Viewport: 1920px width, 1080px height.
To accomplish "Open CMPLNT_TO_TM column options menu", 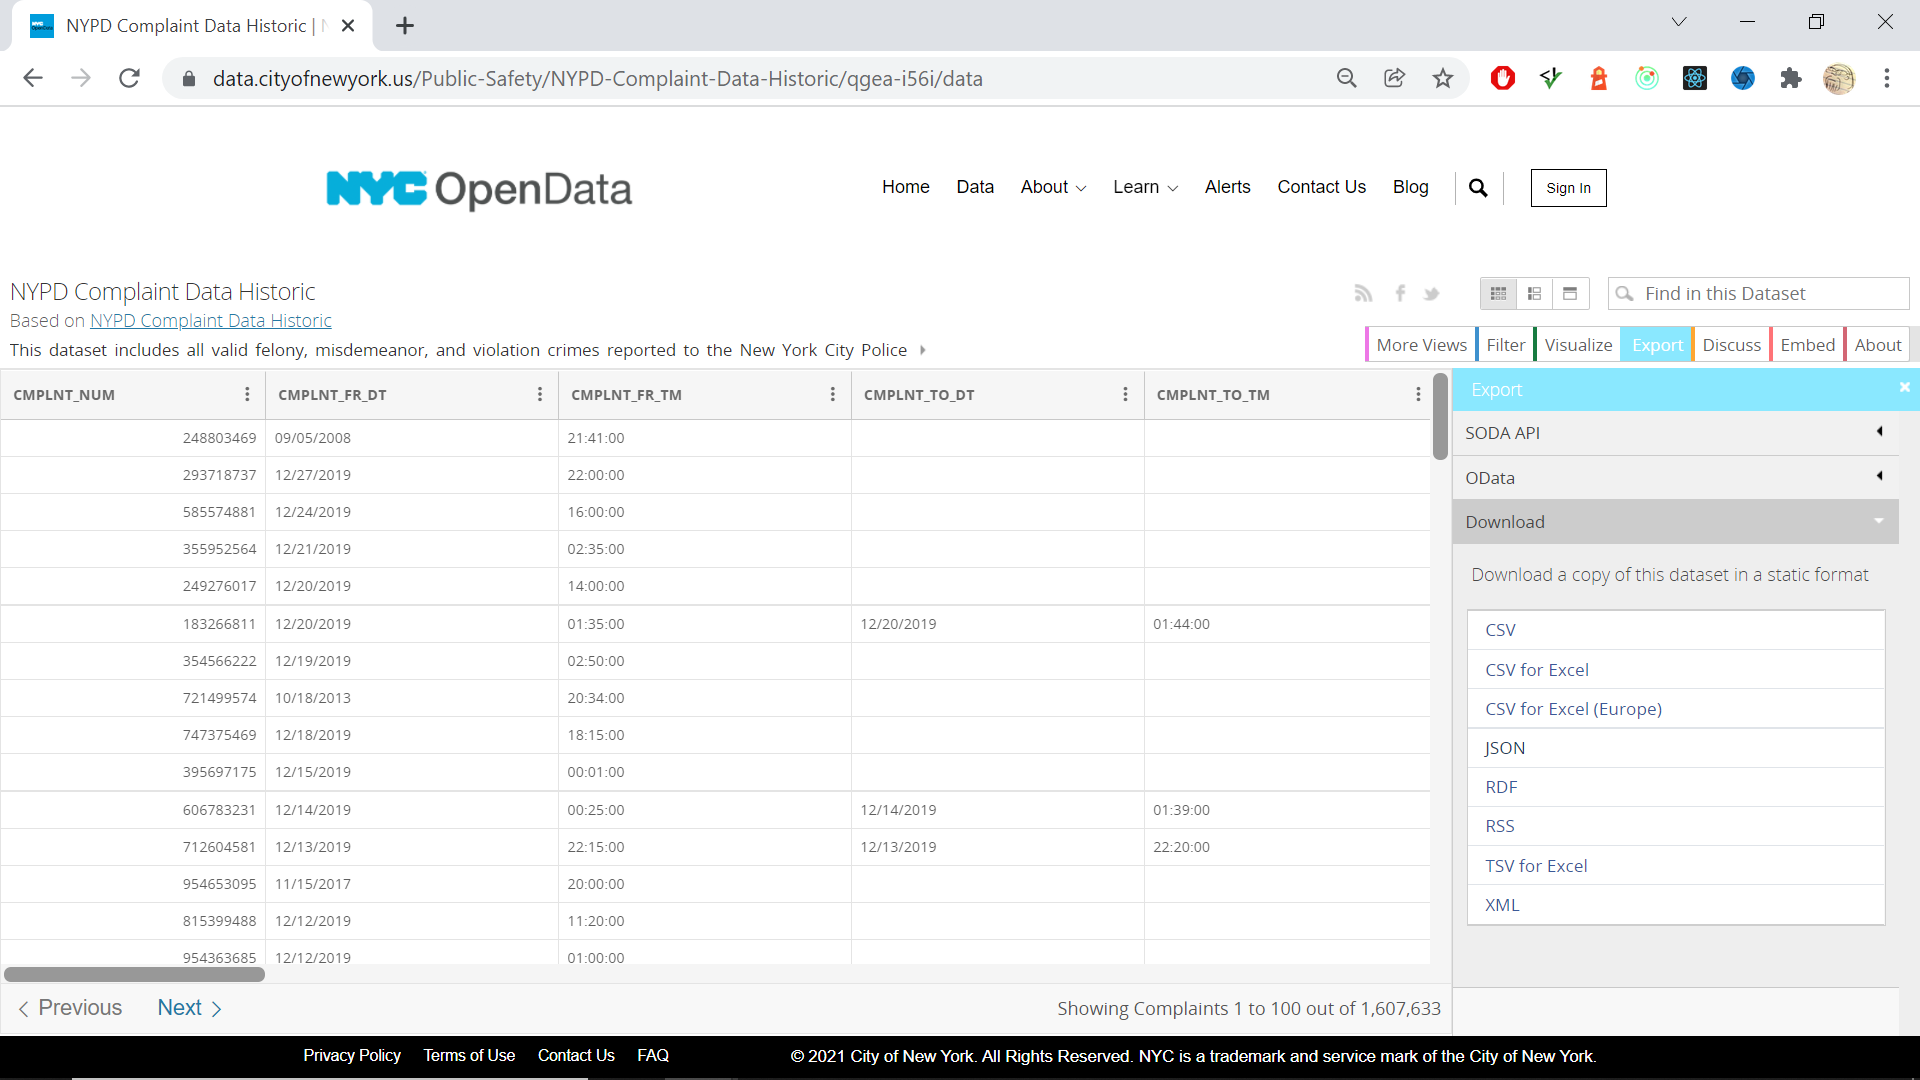I will pyautogui.click(x=1418, y=394).
